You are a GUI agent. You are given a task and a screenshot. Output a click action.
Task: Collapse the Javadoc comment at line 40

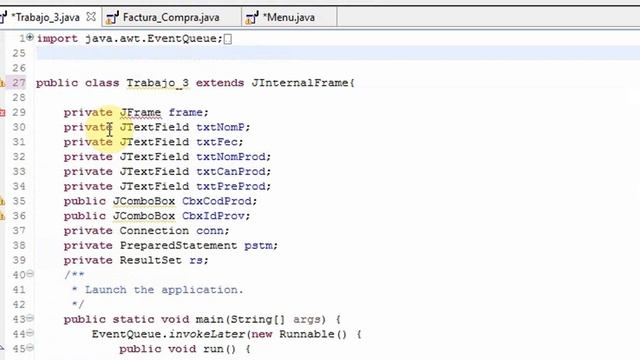[30, 274]
